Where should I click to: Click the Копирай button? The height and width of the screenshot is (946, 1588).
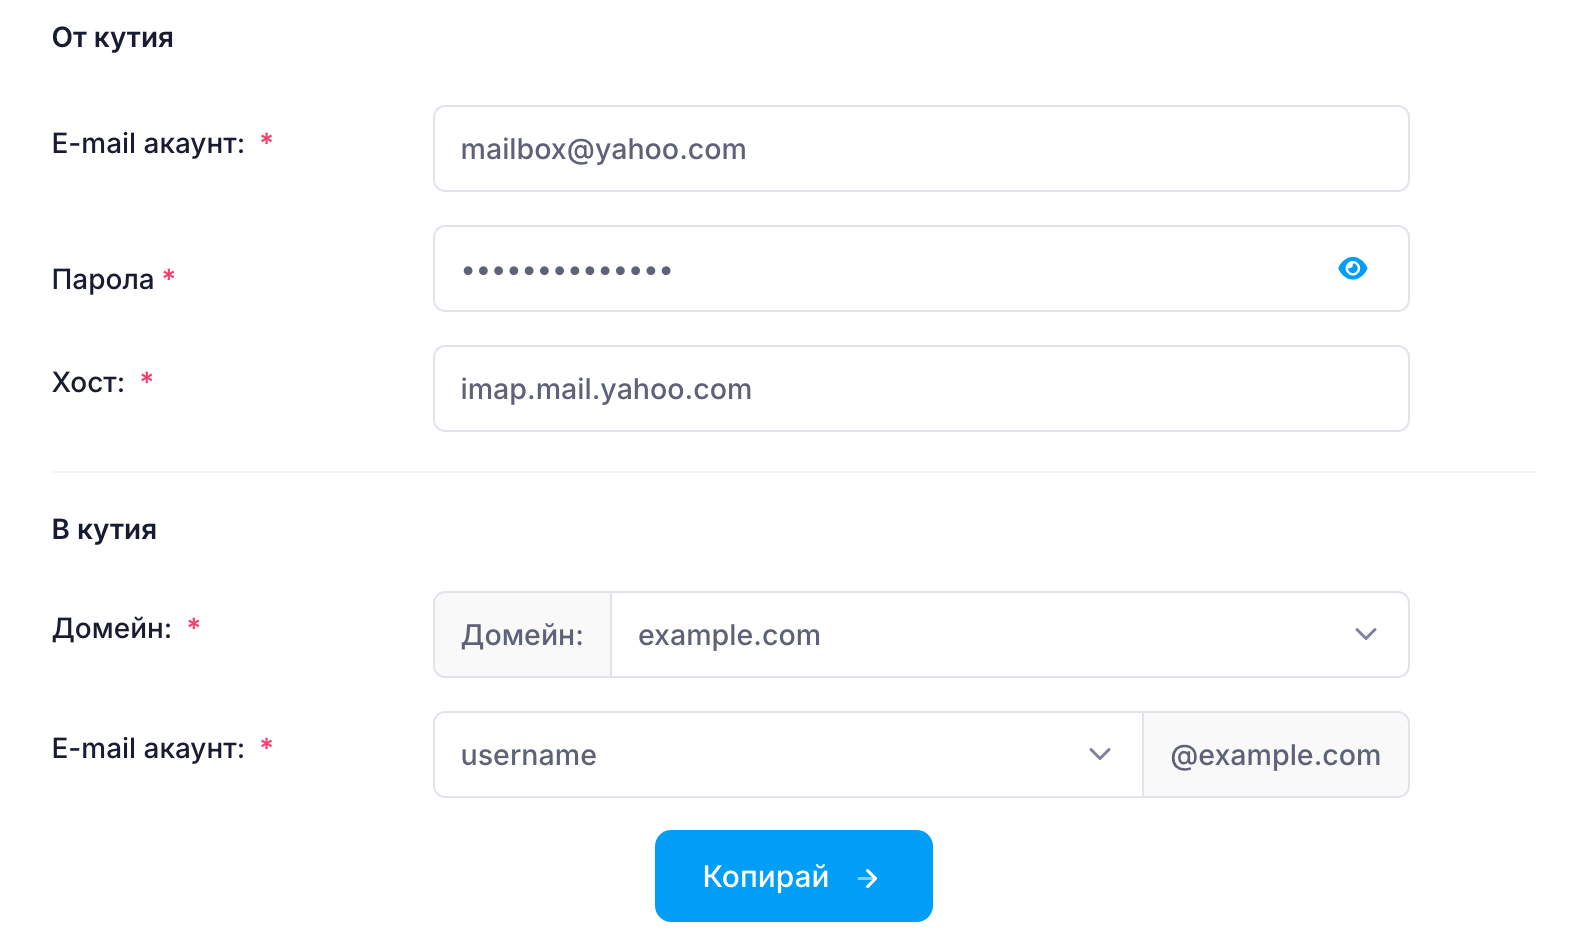click(794, 876)
